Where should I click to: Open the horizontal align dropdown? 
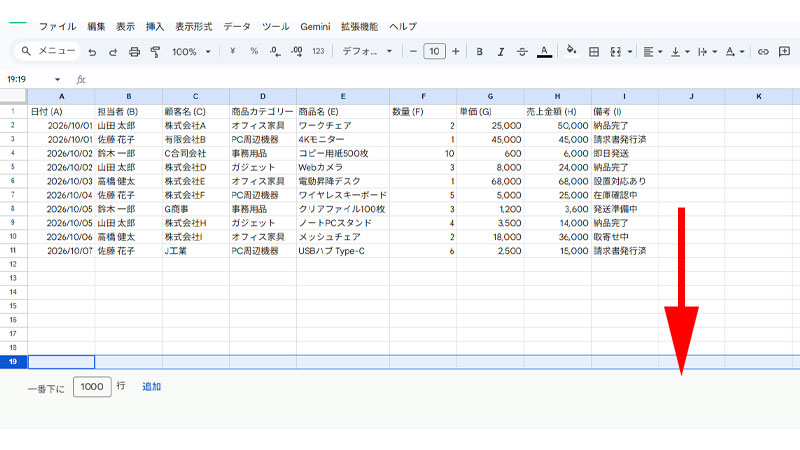coord(653,52)
